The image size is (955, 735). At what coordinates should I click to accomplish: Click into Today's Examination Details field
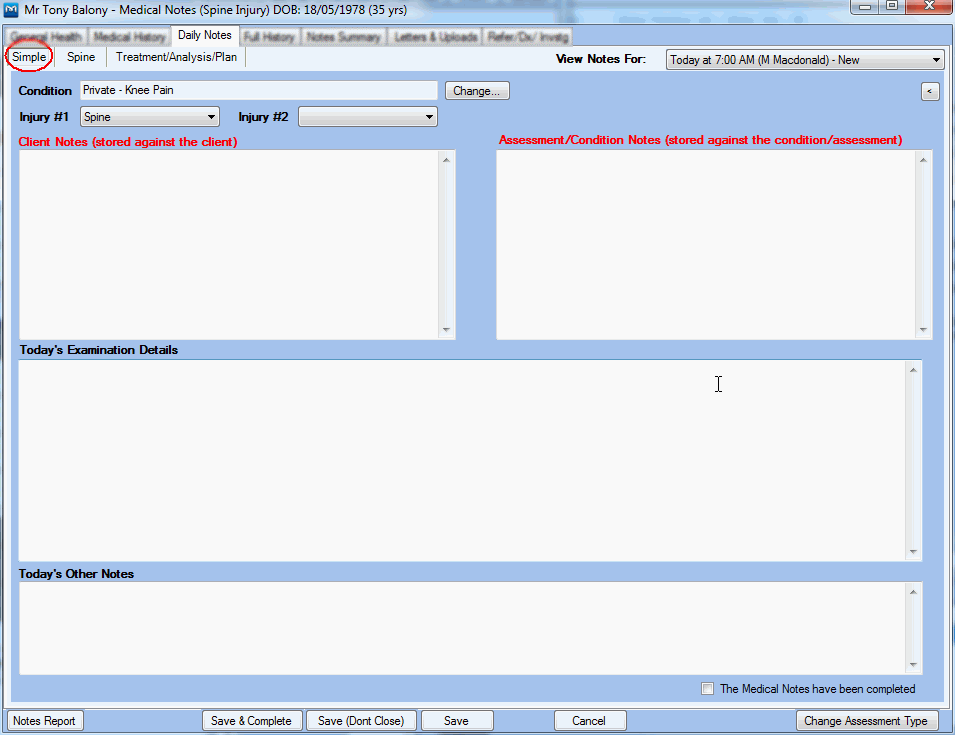click(460, 460)
